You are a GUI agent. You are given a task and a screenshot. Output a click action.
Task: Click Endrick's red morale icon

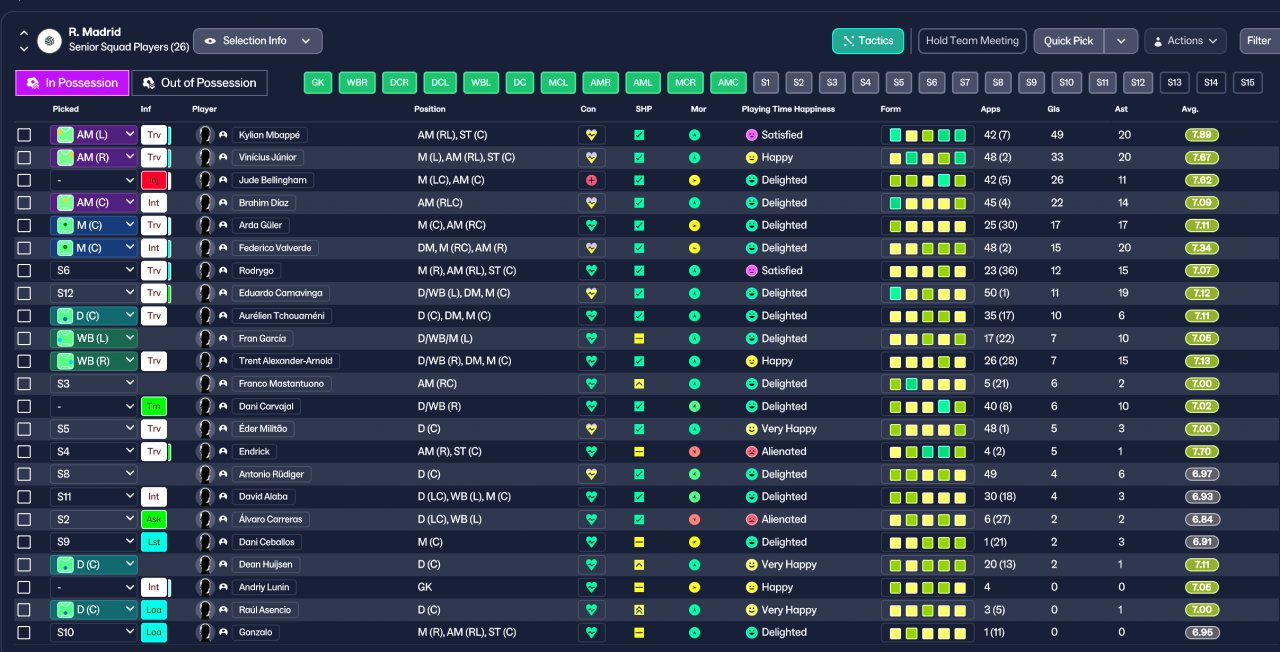click(695, 452)
